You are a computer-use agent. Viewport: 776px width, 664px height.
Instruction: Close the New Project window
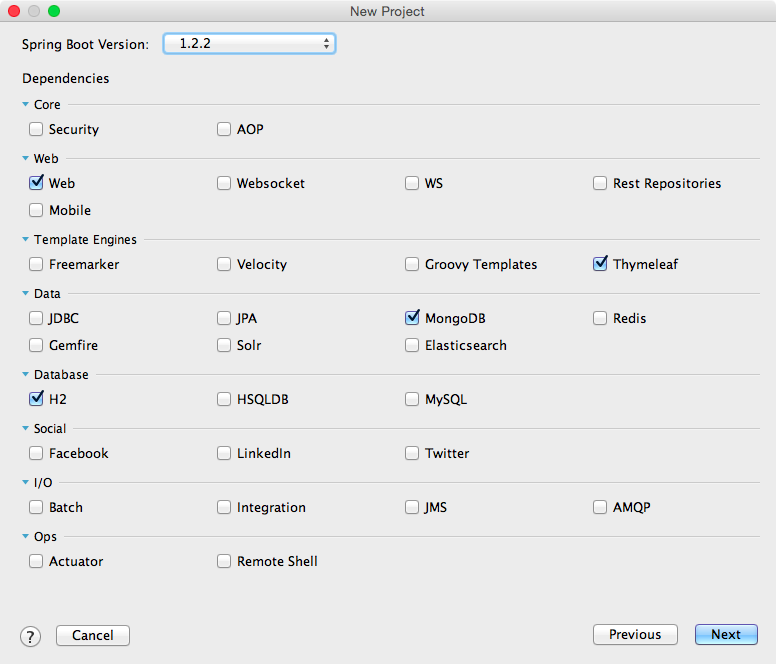tap(14, 11)
